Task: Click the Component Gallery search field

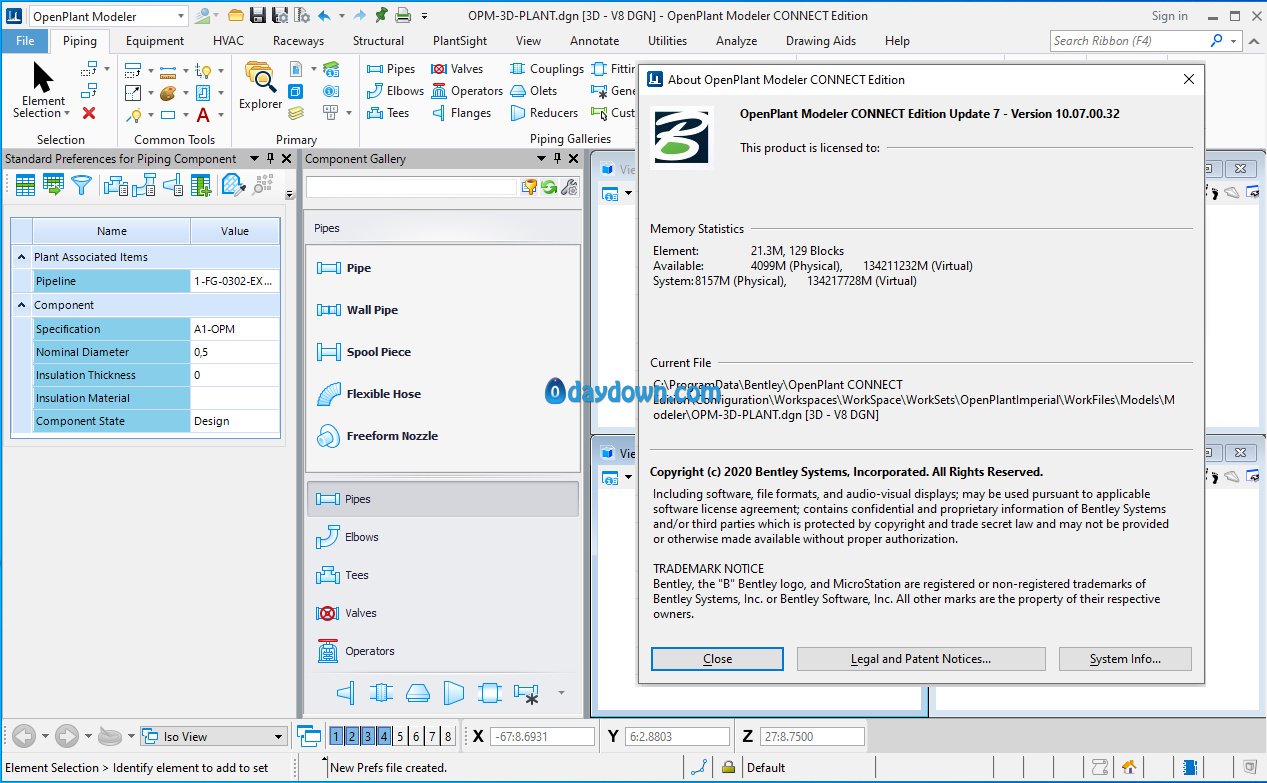Action: coord(412,187)
